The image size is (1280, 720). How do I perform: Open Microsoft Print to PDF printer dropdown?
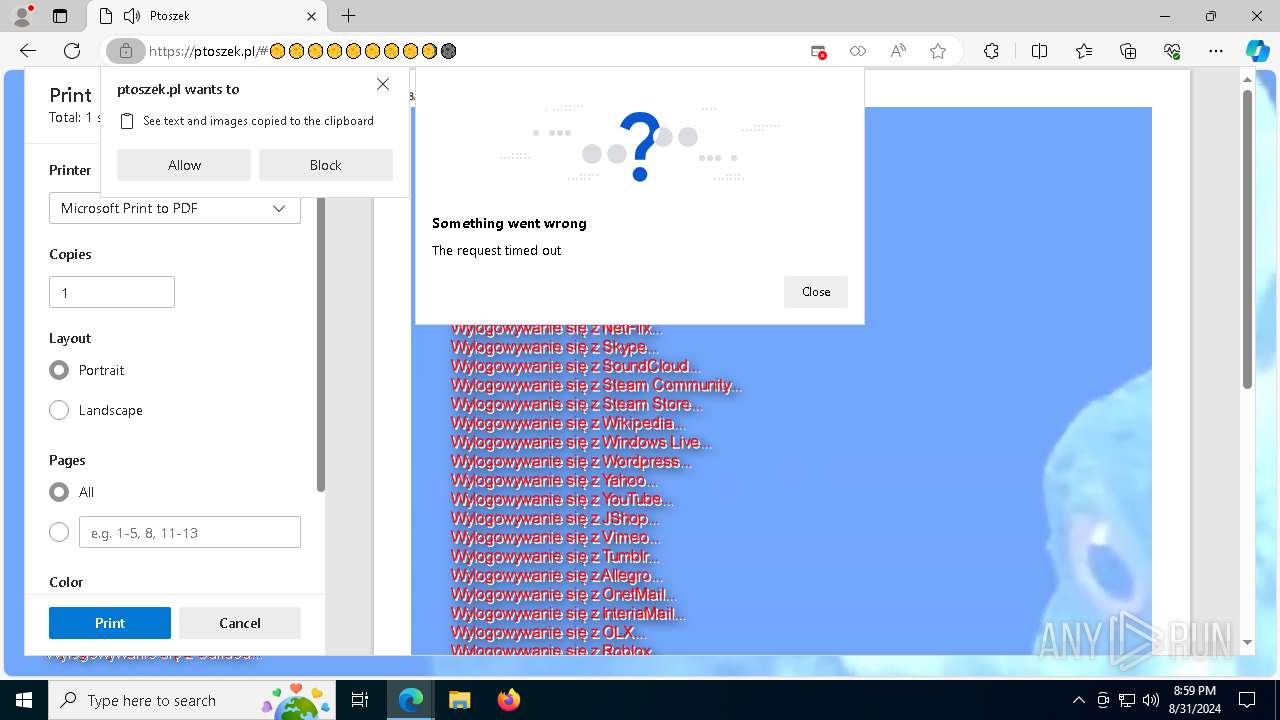point(175,208)
